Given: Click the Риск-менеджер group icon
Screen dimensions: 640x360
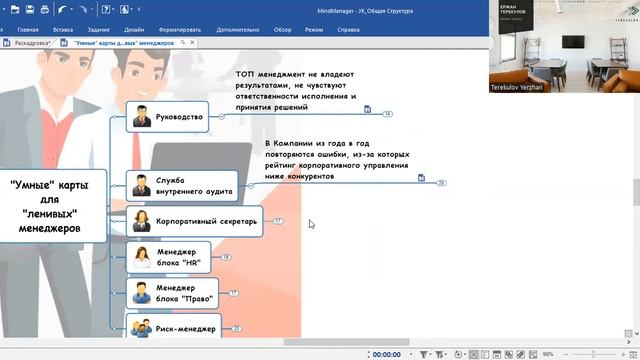Looking at the screenshot, I should [141, 328].
